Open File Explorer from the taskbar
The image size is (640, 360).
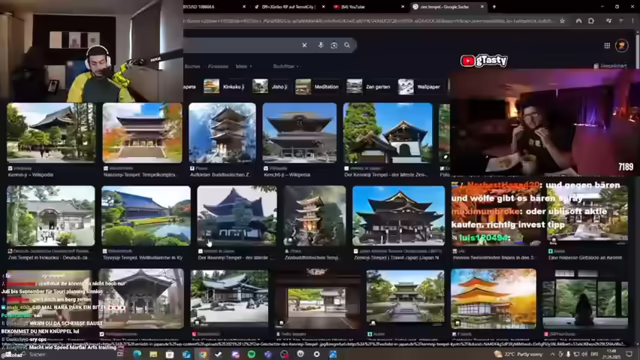tap(153, 354)
